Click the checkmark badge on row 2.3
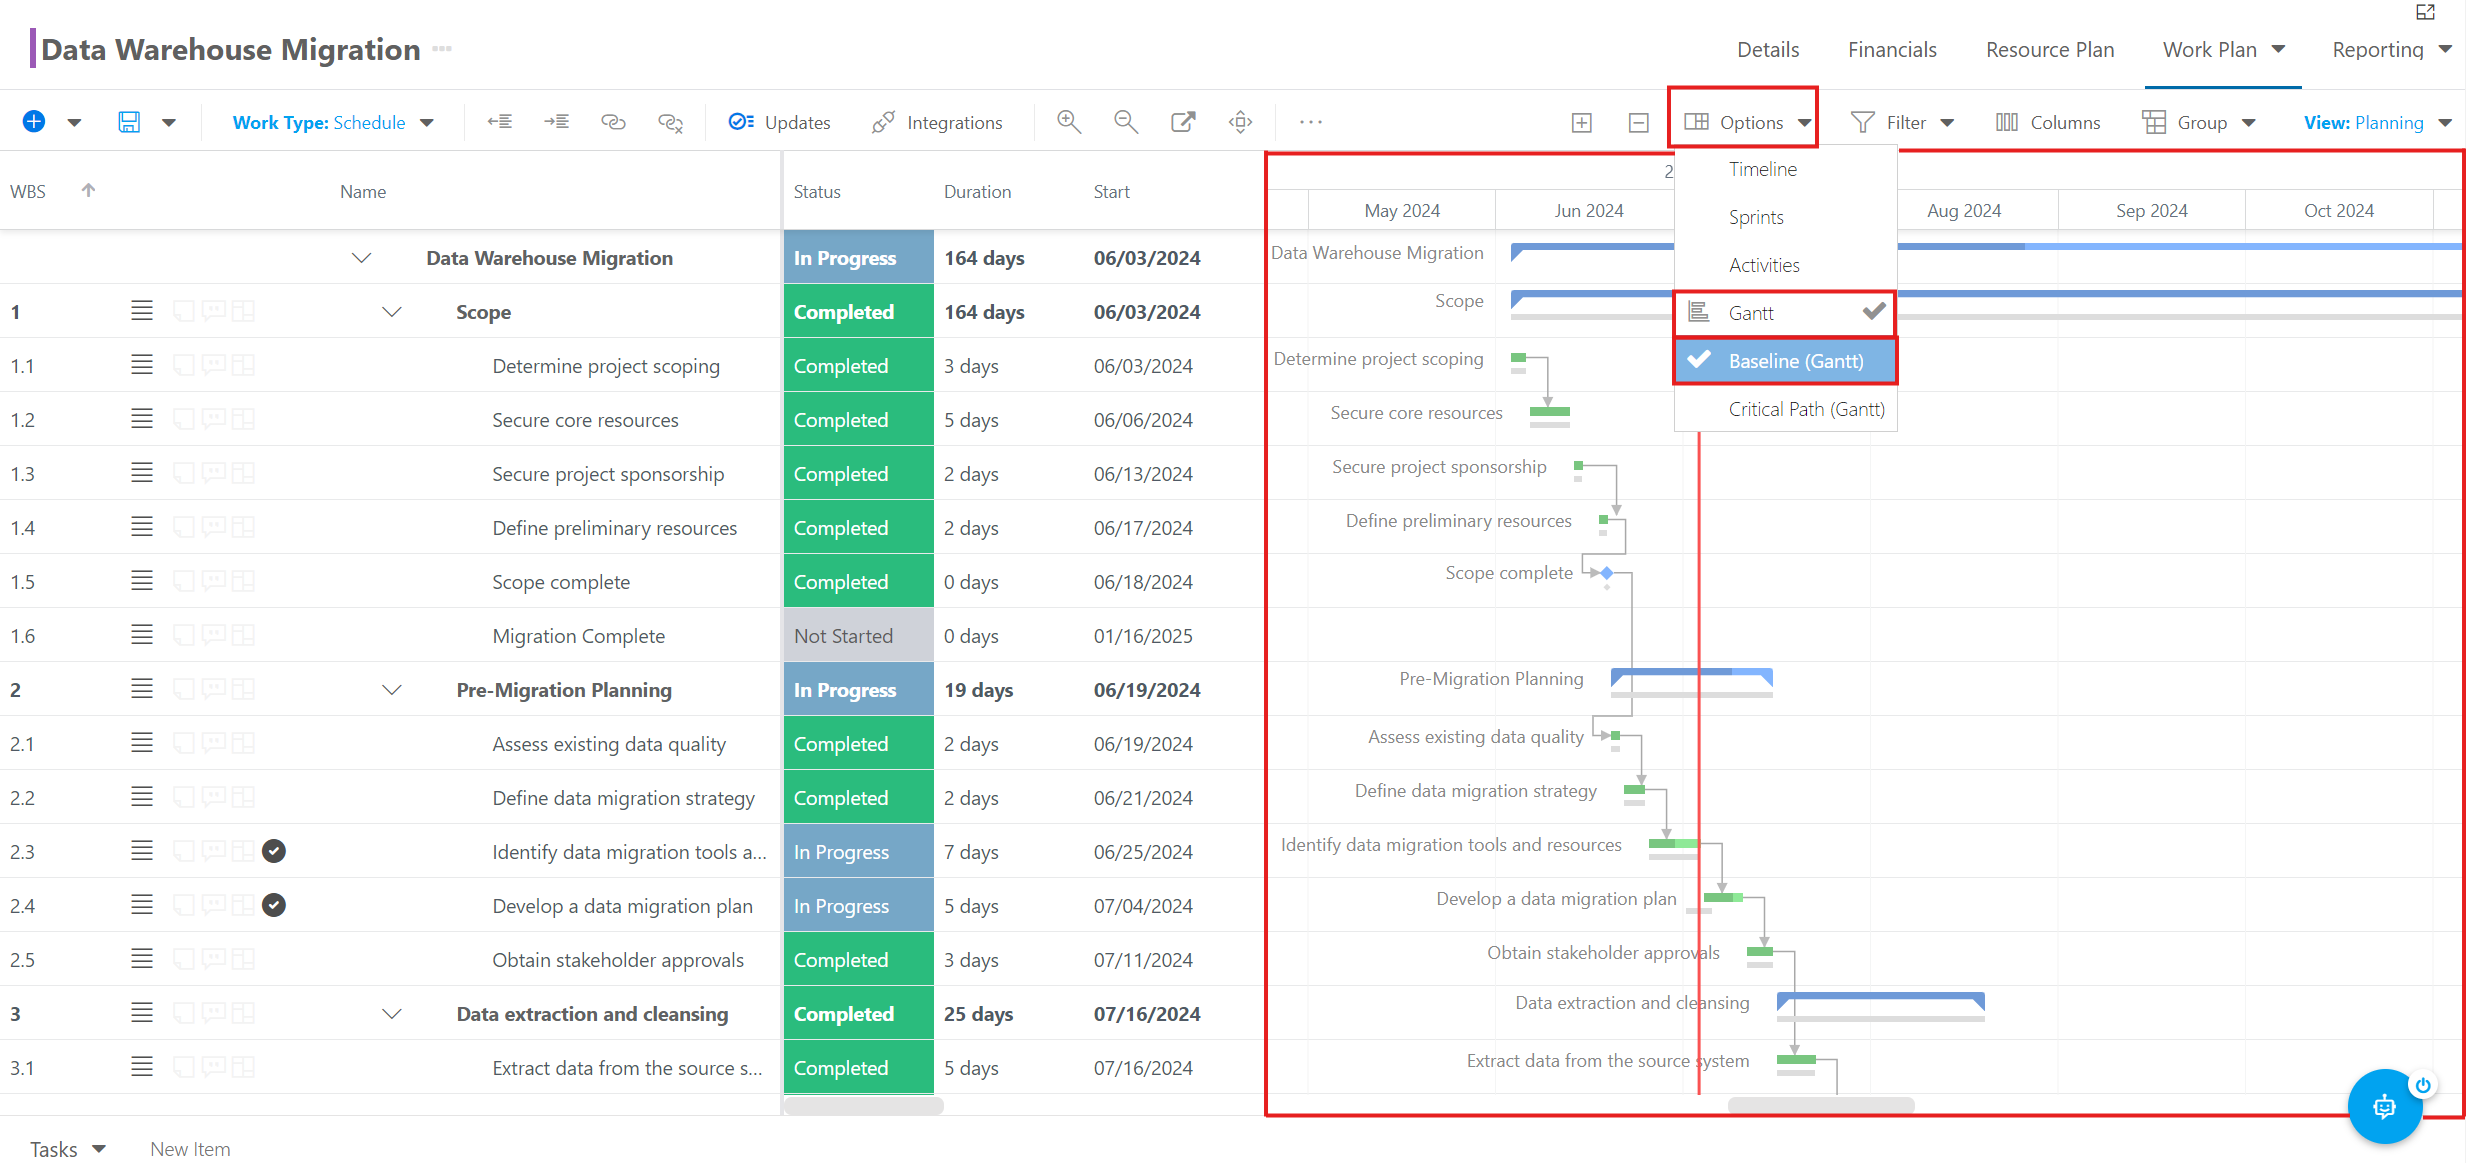2466x1163 pixels. (x=274, y=851)
